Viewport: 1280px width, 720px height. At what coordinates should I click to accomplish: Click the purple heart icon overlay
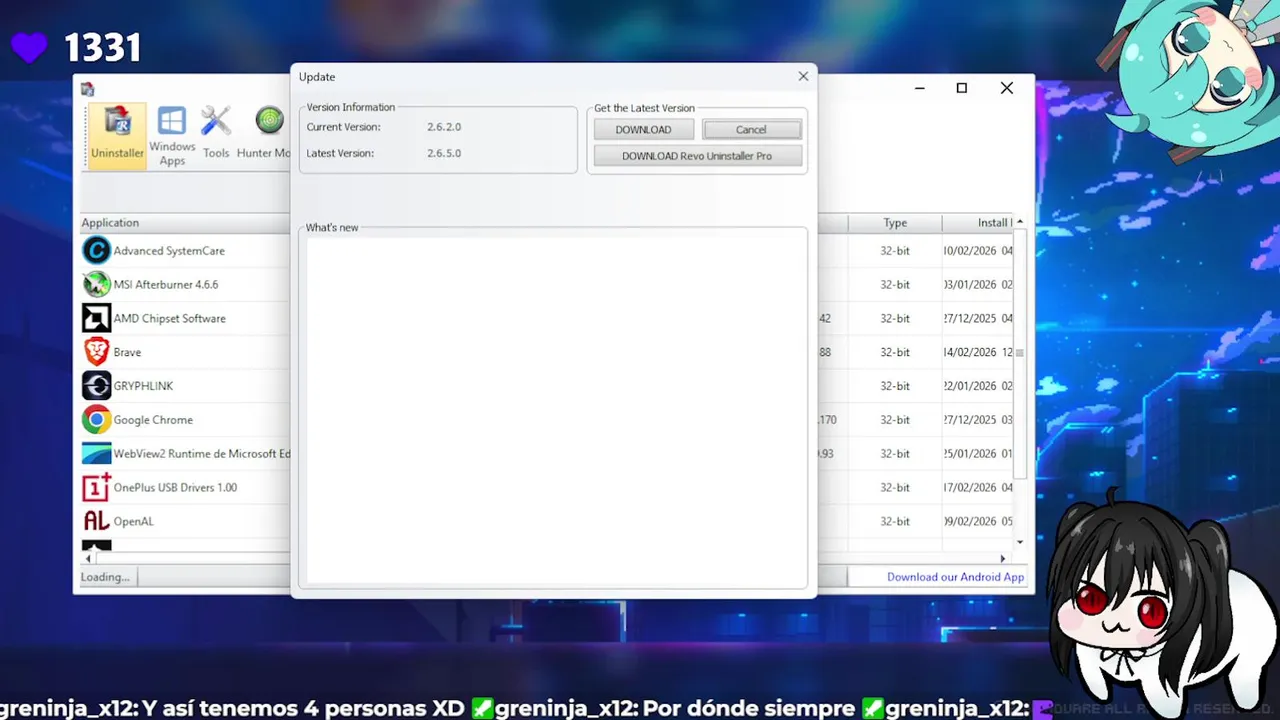pos(29,47)
